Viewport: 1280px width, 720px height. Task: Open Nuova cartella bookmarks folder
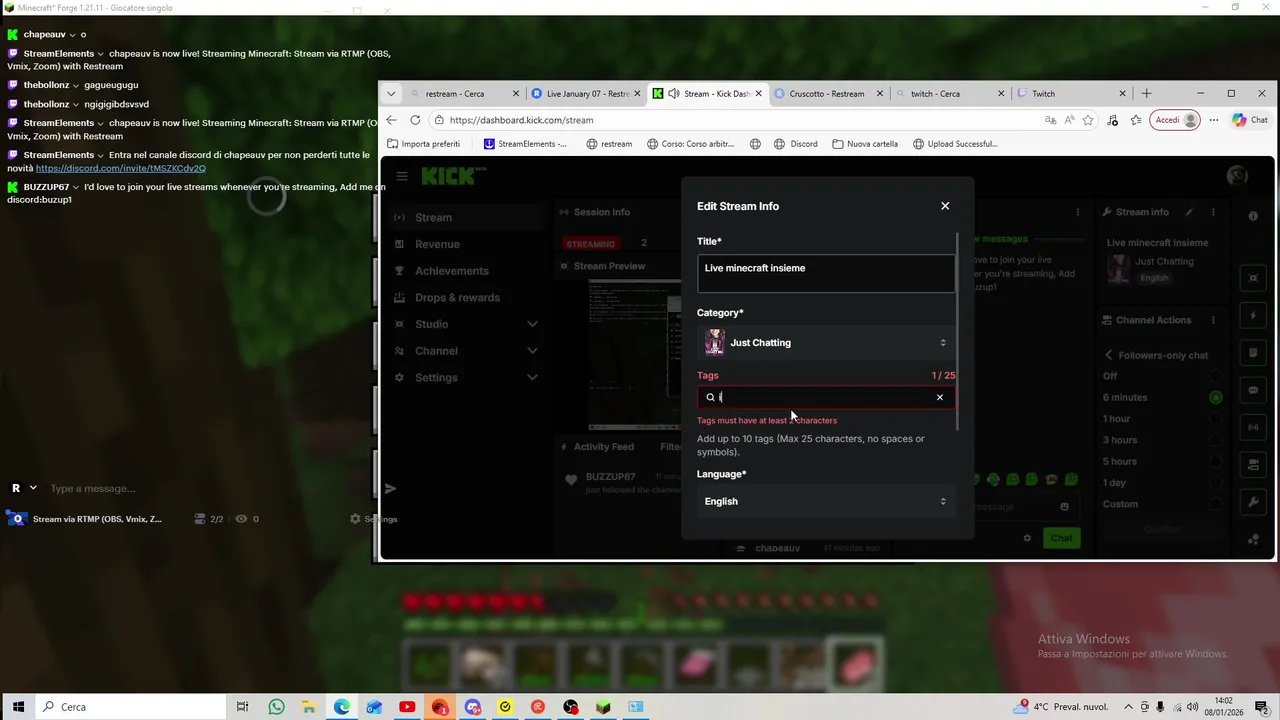tap(865, 143)
